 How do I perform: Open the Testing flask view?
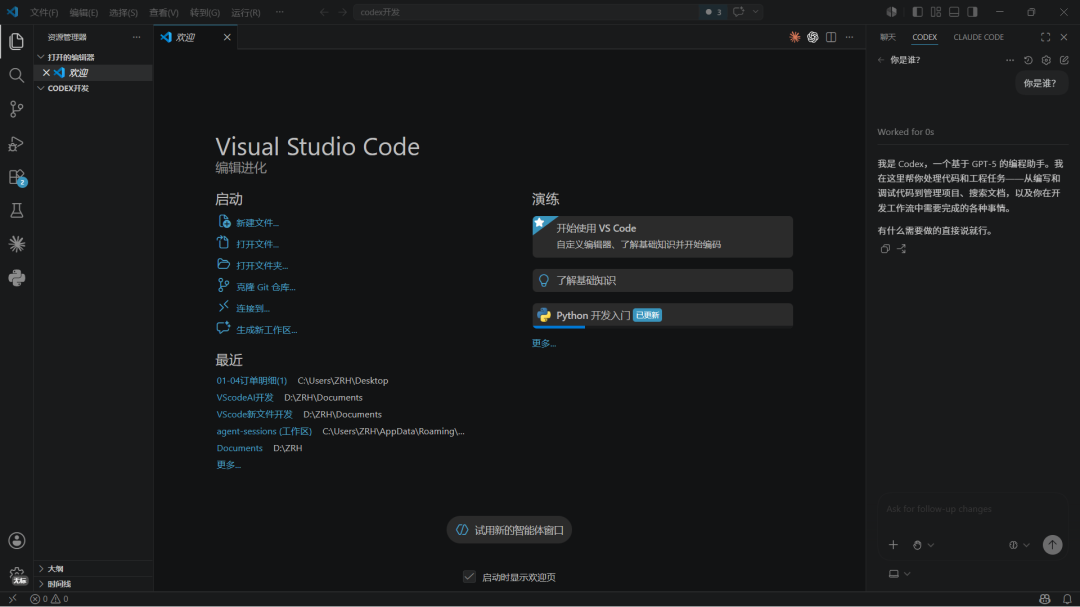coord(17,210)
